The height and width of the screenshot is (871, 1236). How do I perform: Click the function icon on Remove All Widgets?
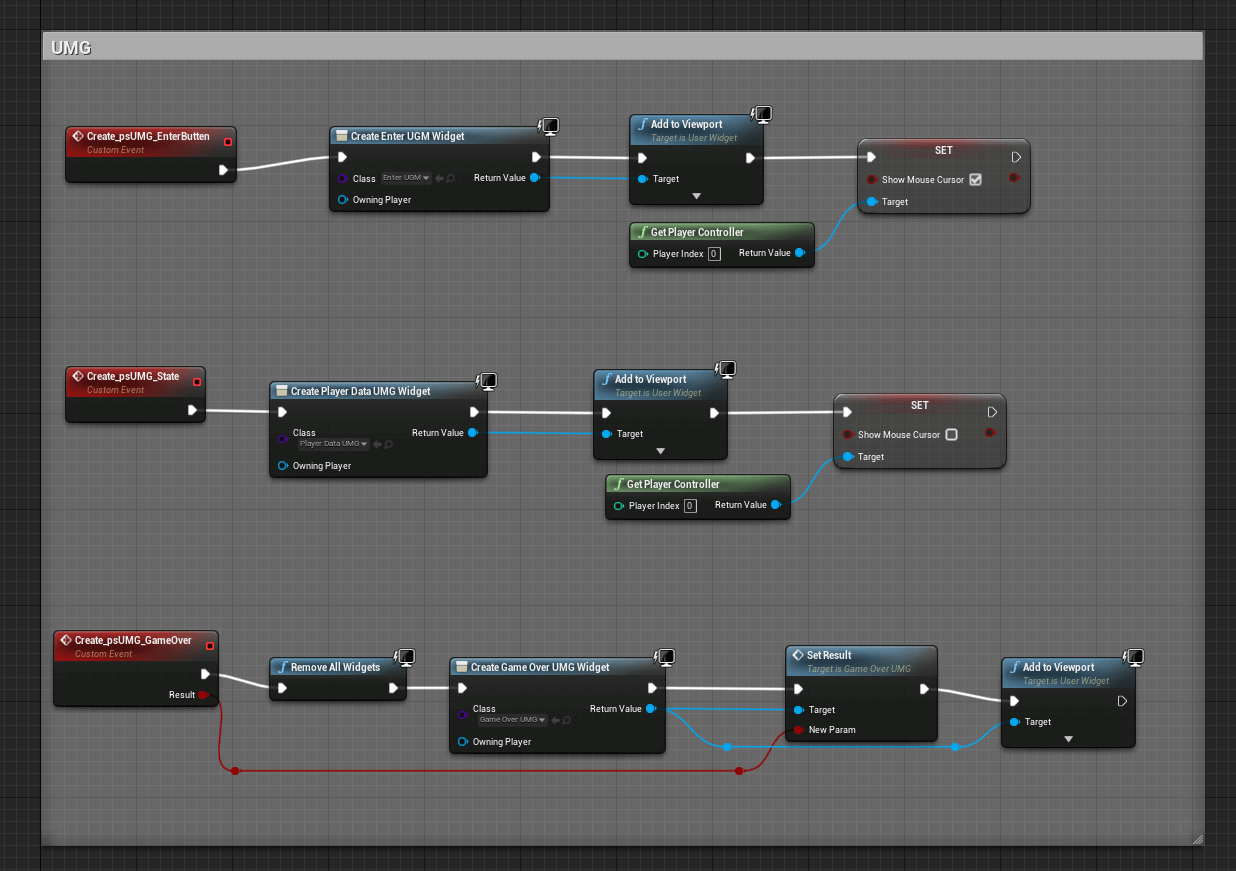click(x=282, y=667)
